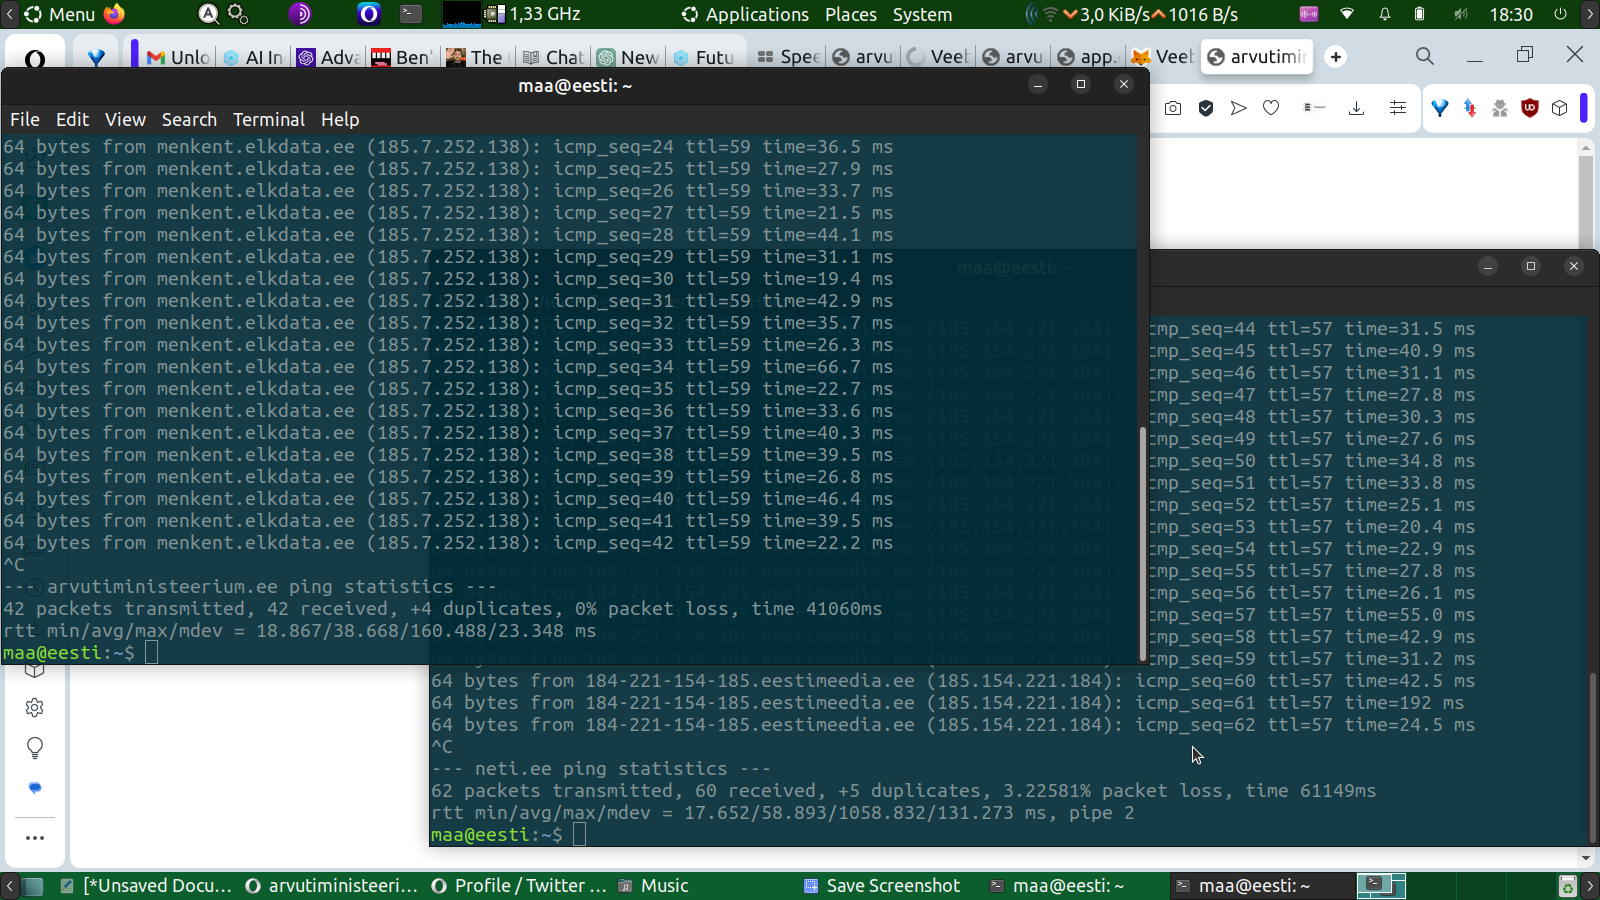
Task: Switch to 'arvutiministeeri...' taskbar window
Action: tap(332, 885)
